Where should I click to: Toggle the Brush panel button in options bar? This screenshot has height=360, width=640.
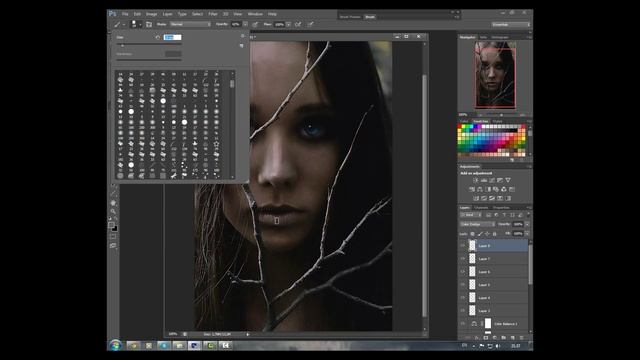coord(149,24)
